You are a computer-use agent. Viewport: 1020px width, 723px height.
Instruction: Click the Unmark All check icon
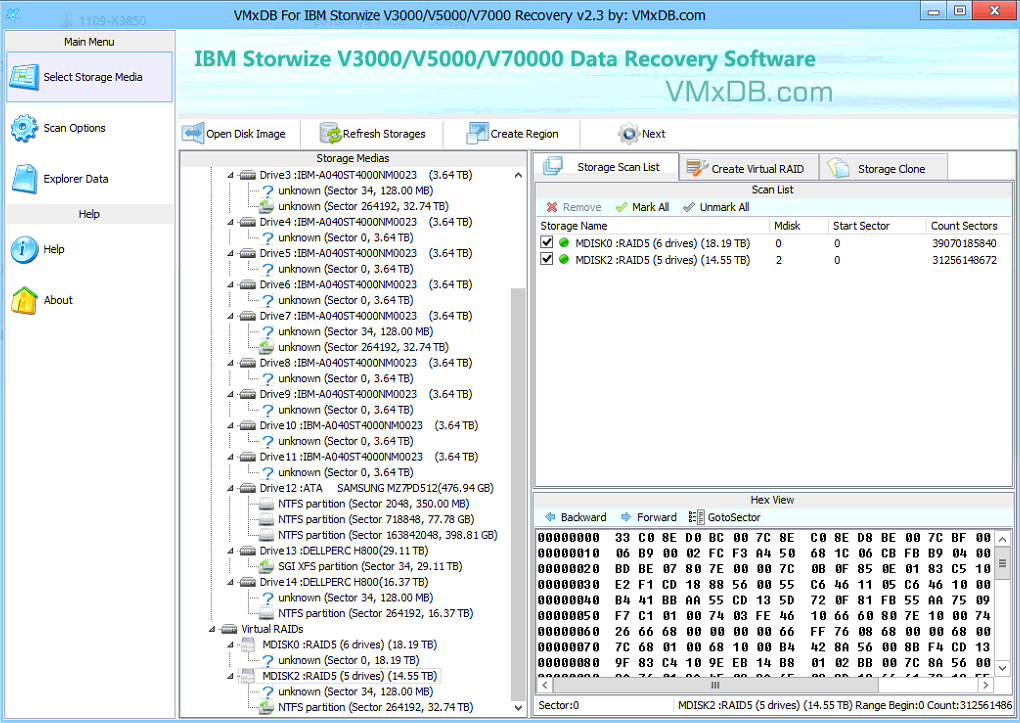point(689,207)
